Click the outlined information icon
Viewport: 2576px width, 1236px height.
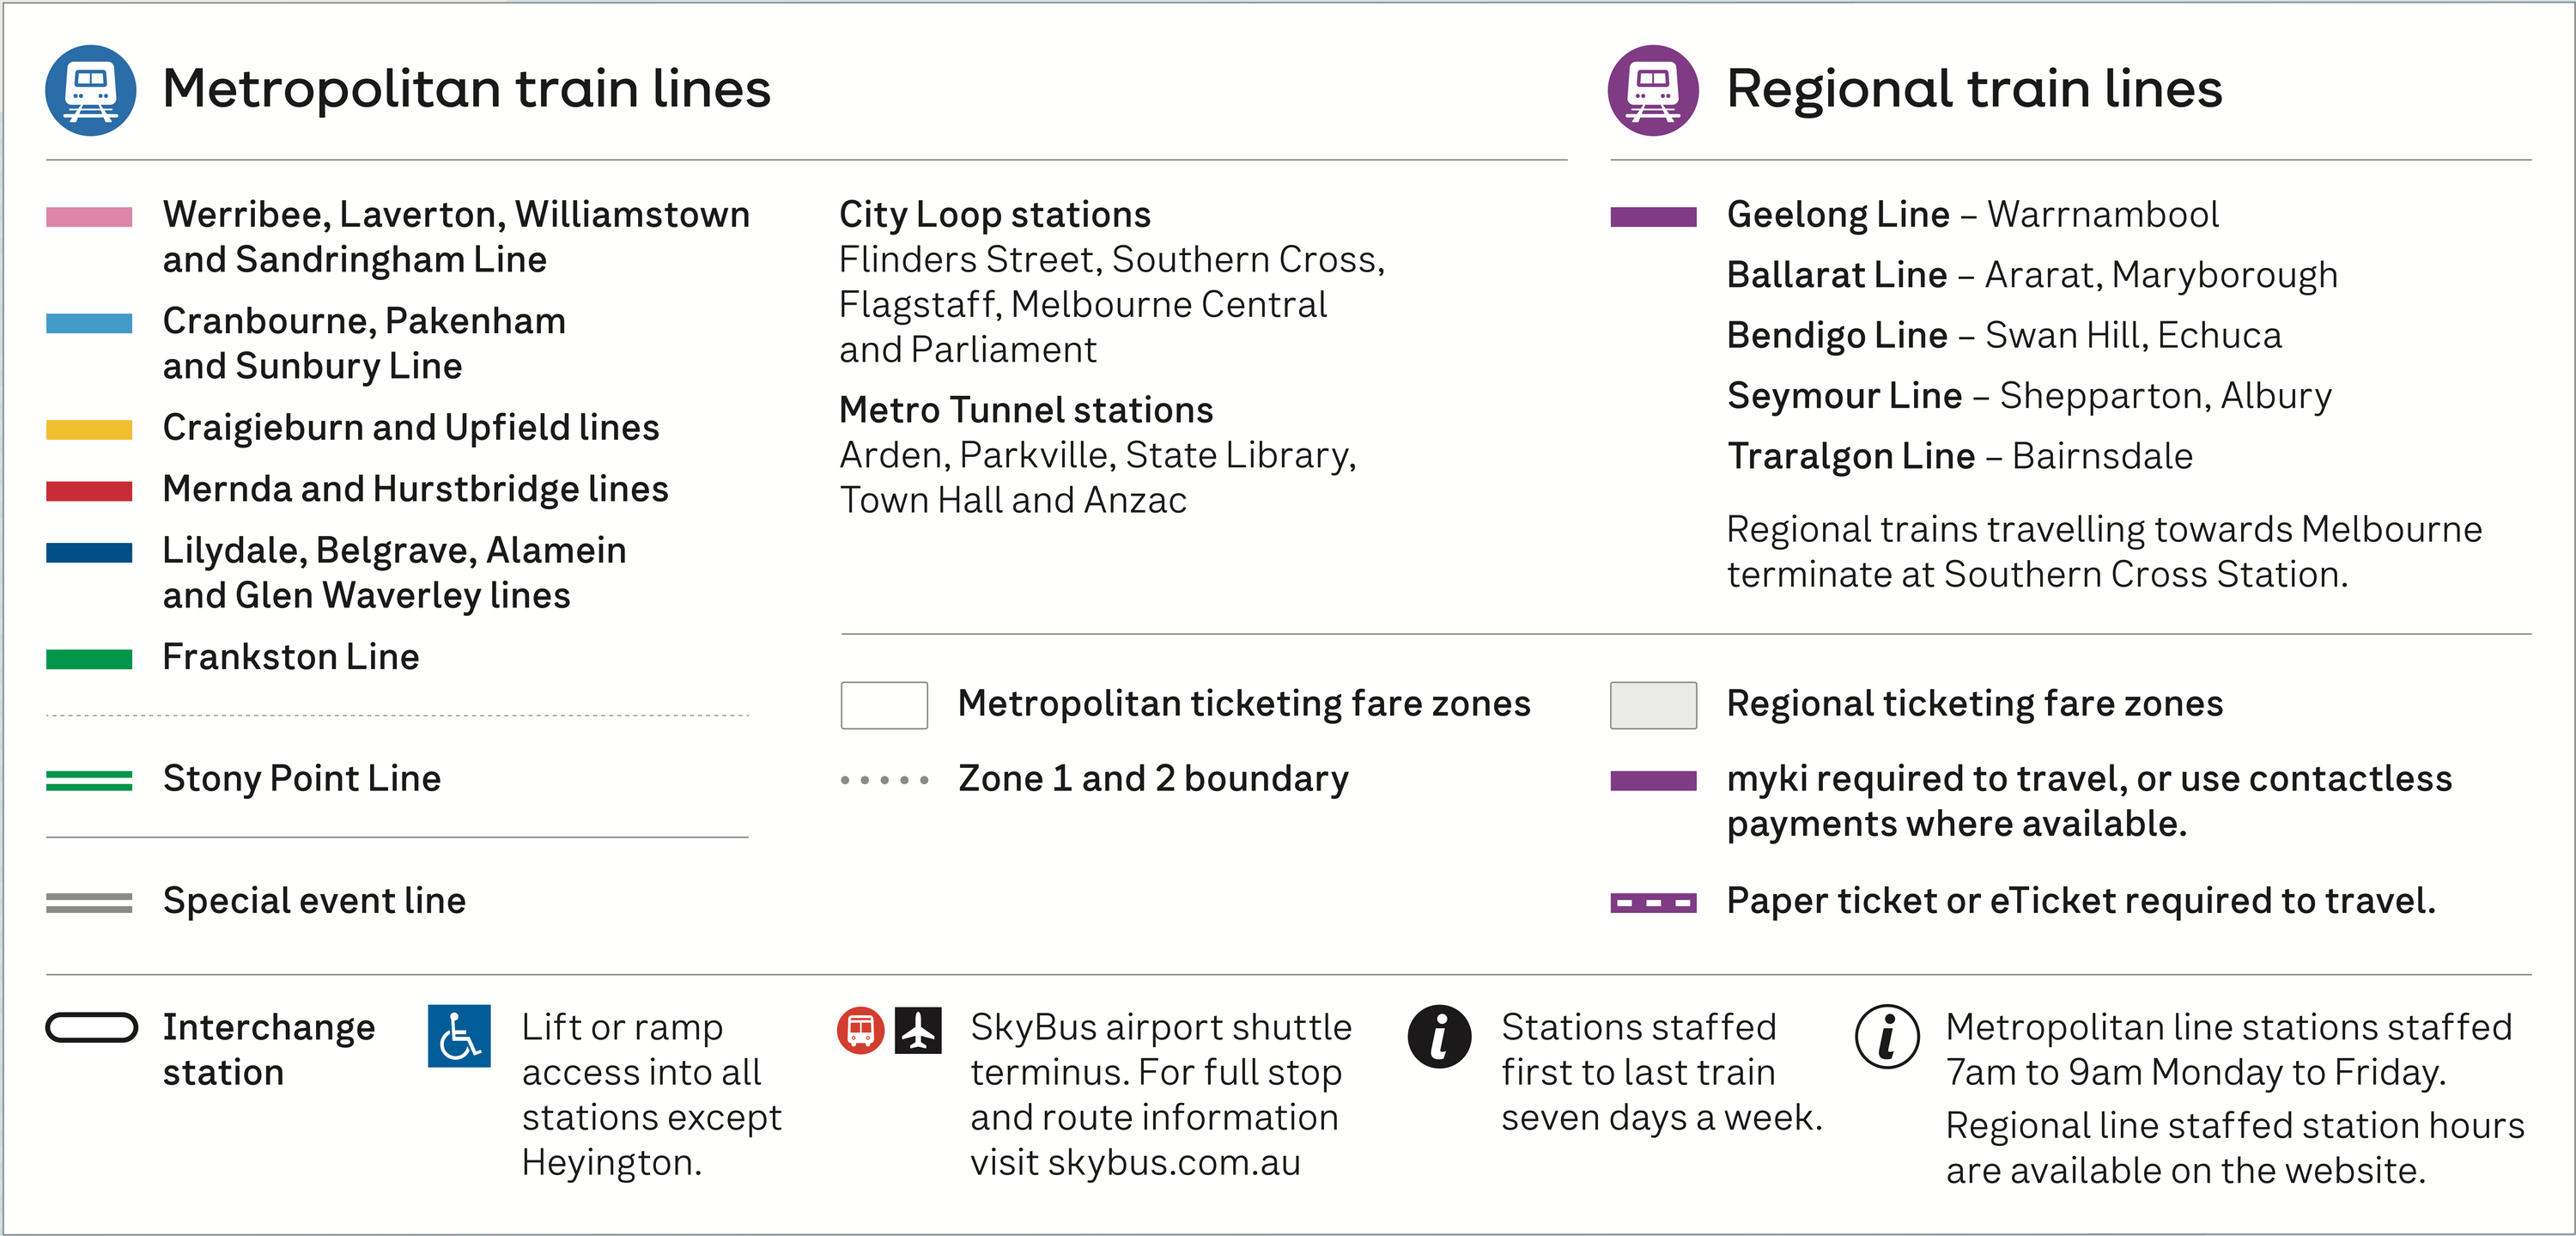click(x=1887, y=1036)
